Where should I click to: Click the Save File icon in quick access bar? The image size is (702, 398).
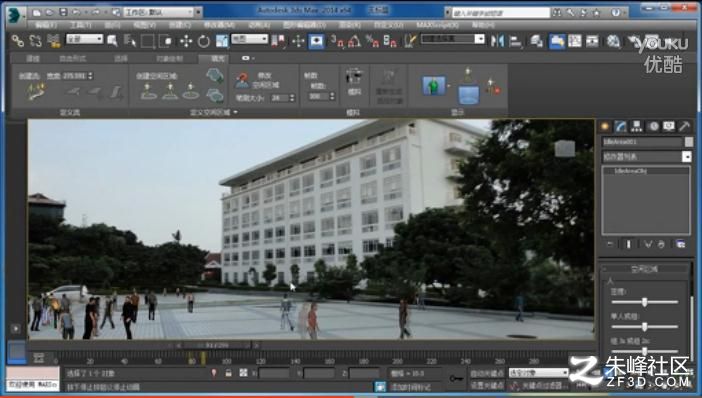(x=64, y=12)
